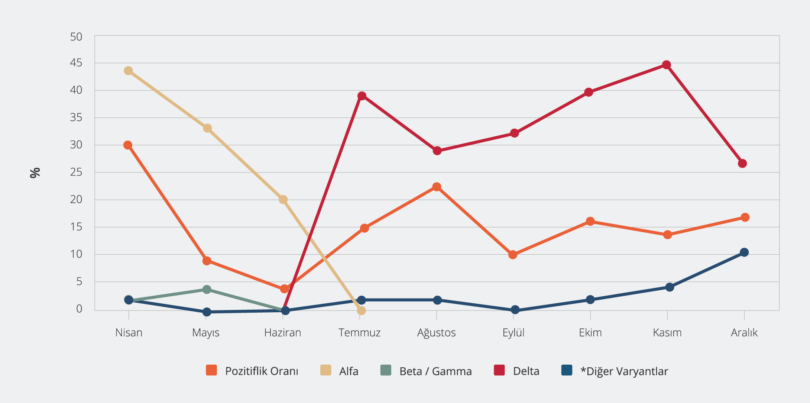
Task: Click the Ekim month label on x-axis
Action: point(590,332)
